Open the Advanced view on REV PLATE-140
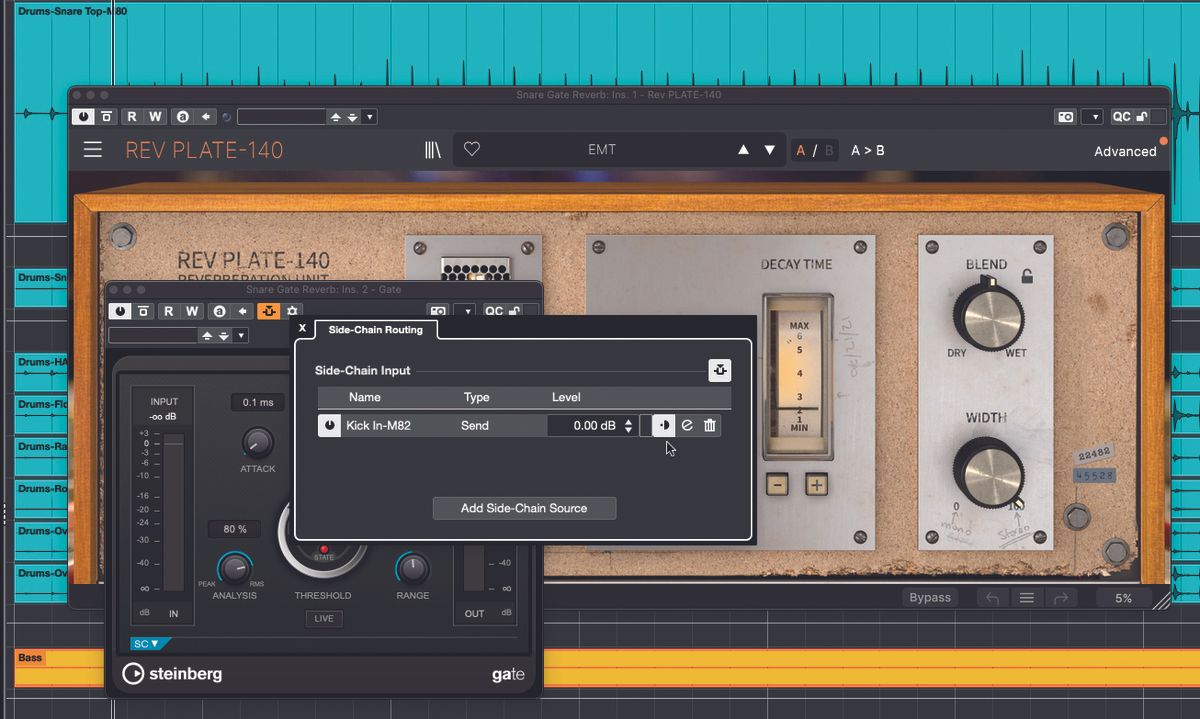Screen dimensions: 1200x719 pyautogui.click(x=1126, y=151)
